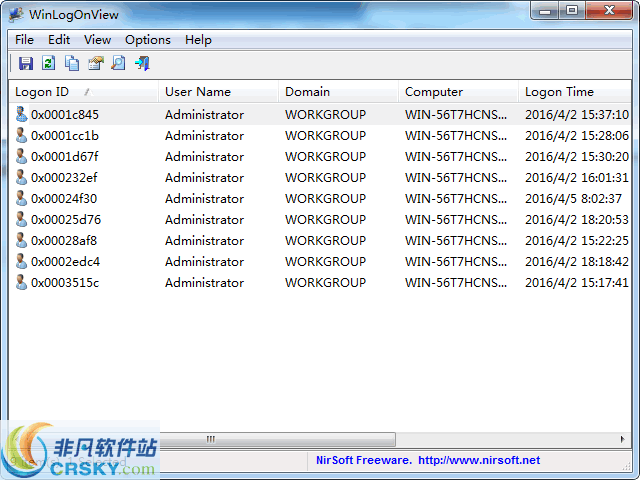Click user icon of row 0x0002edc4
This screenshot has height=480, width=640.
21,261
